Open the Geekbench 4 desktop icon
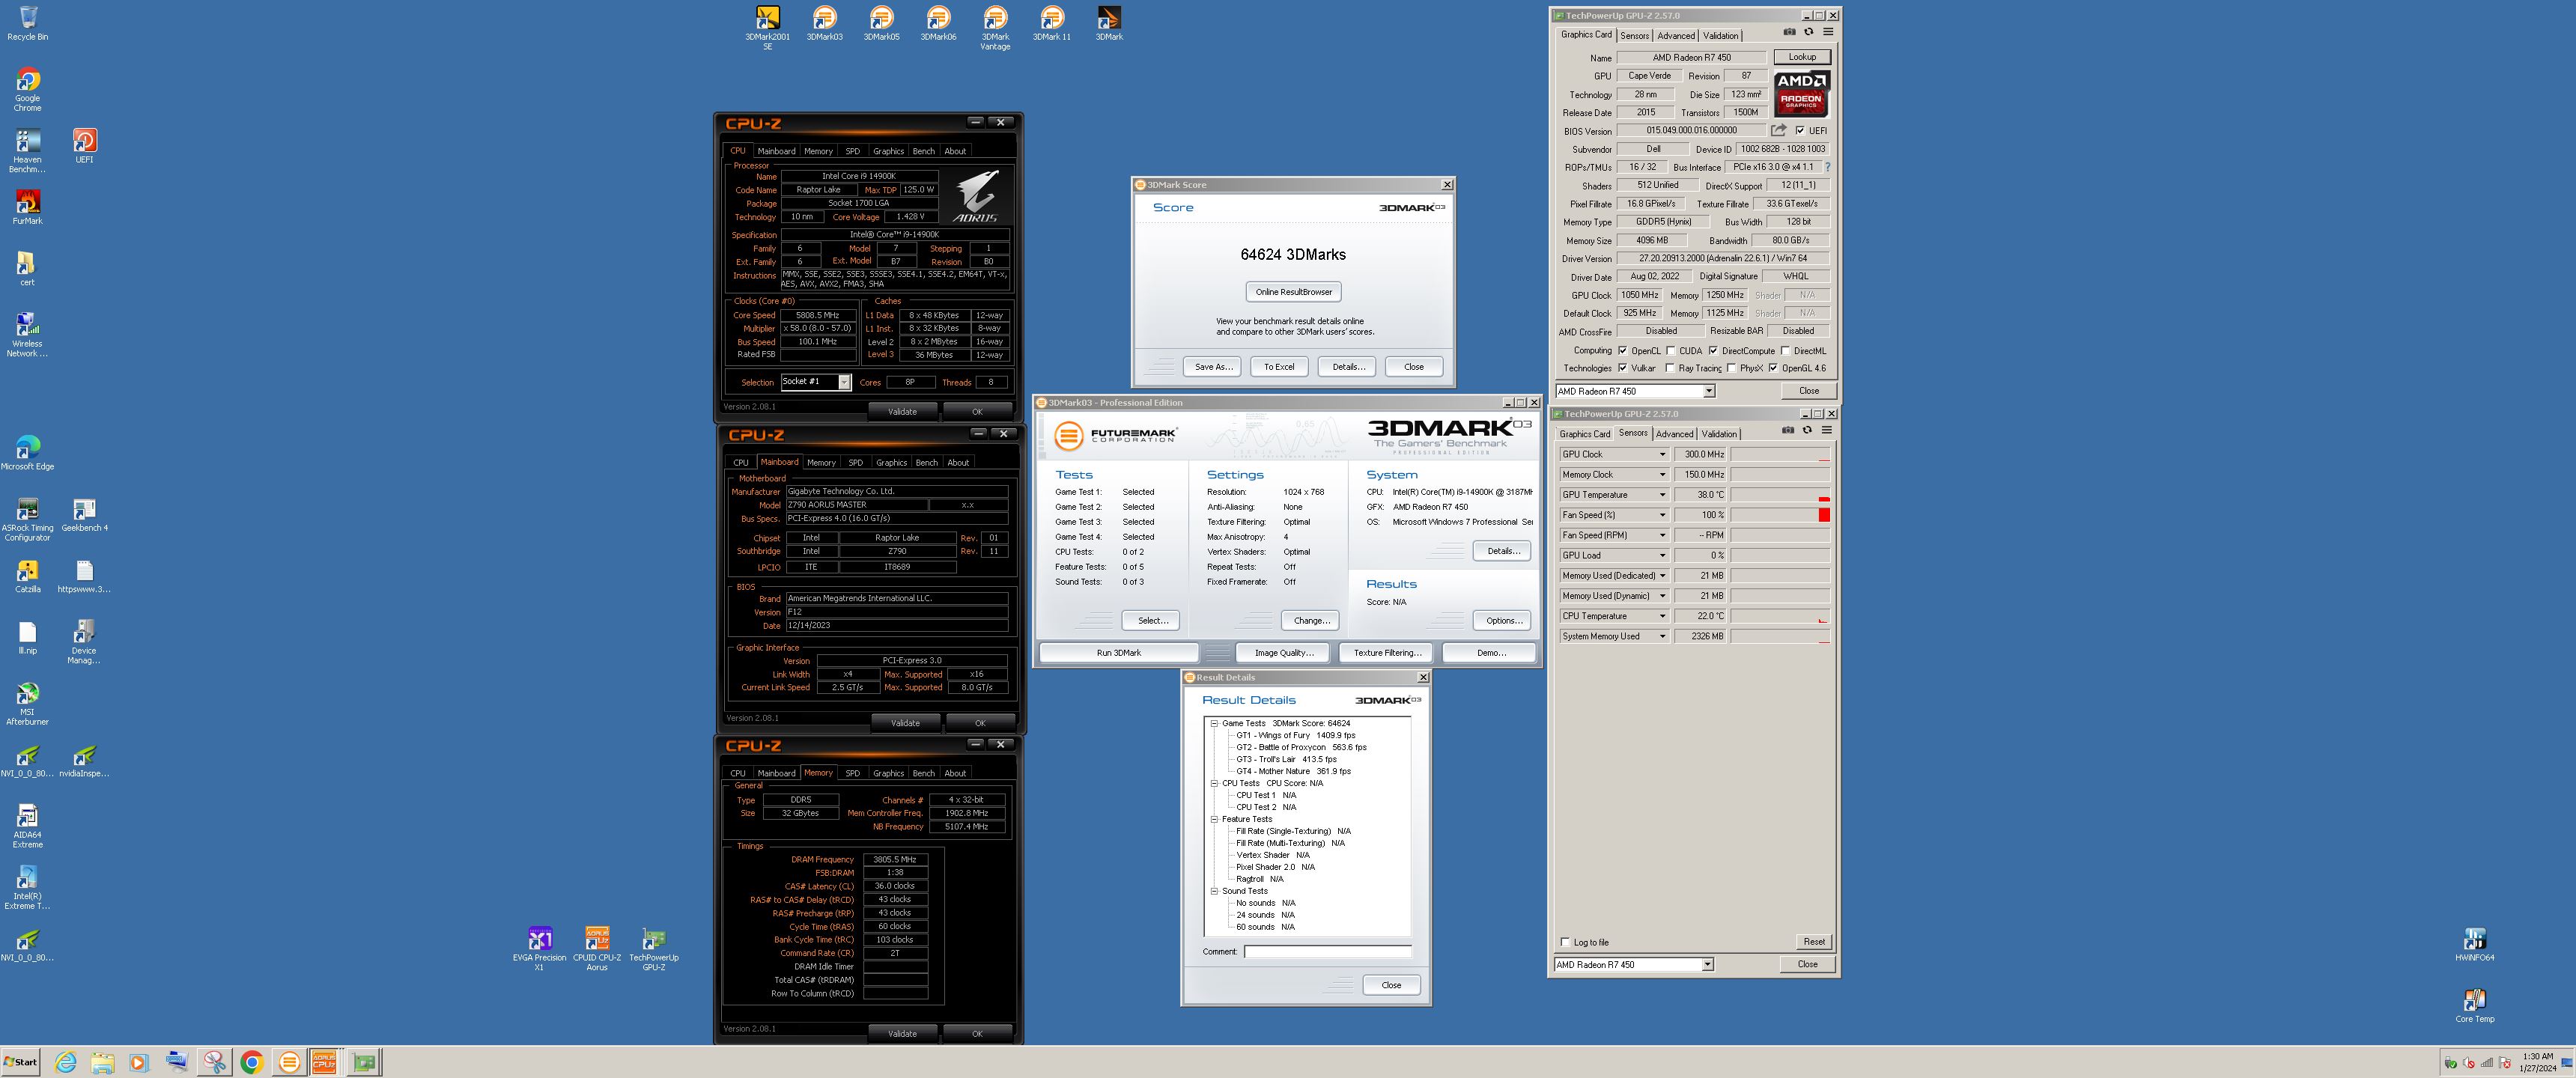This screenshot has width=2576, height=1078. (85, 515)
